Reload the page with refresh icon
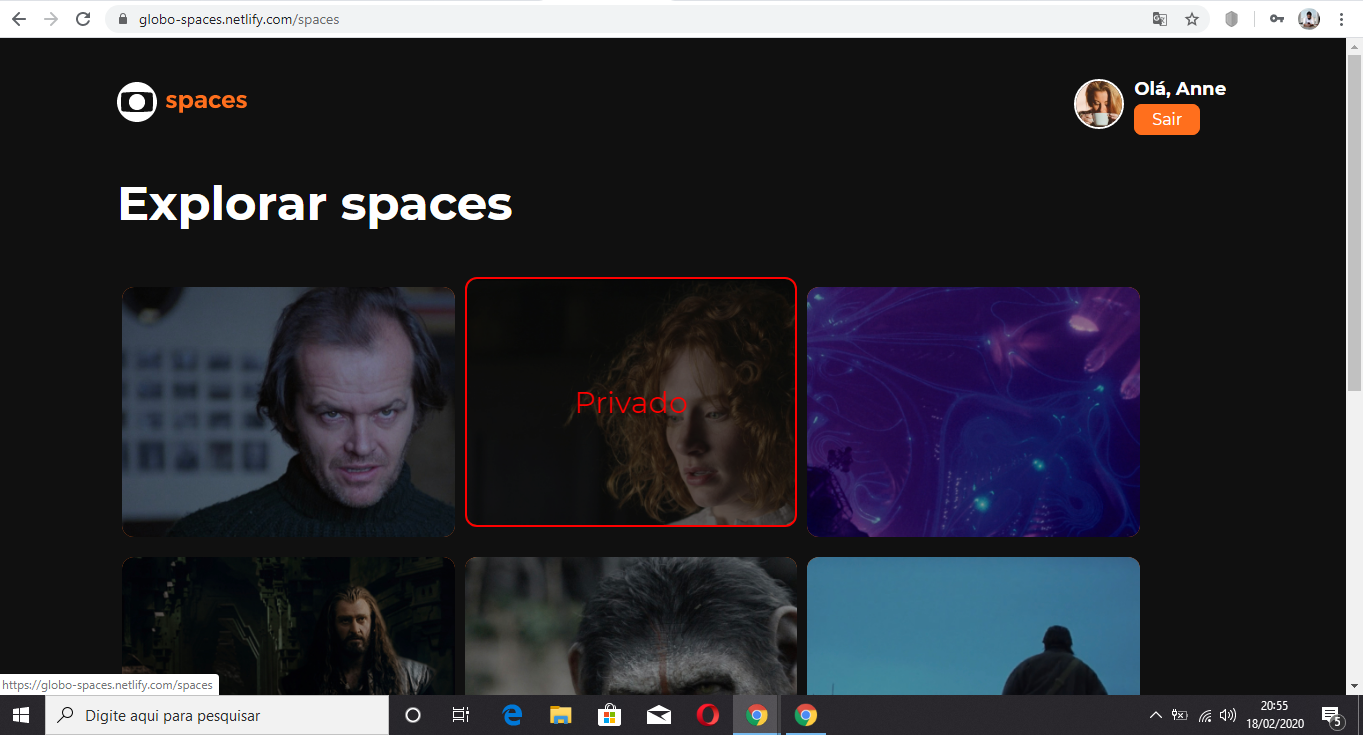Image resolution: width=1363 pixels, height=735 pixels. (83, 19)
